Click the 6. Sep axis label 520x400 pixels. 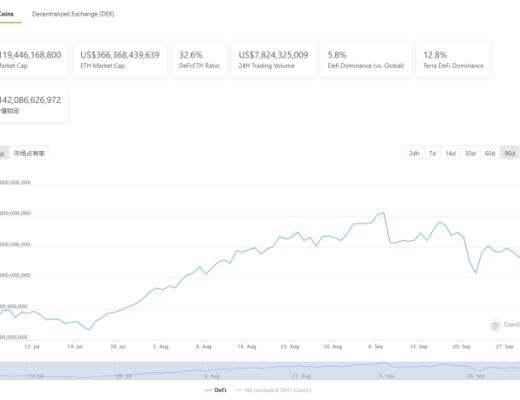click(x=376, y=347)
